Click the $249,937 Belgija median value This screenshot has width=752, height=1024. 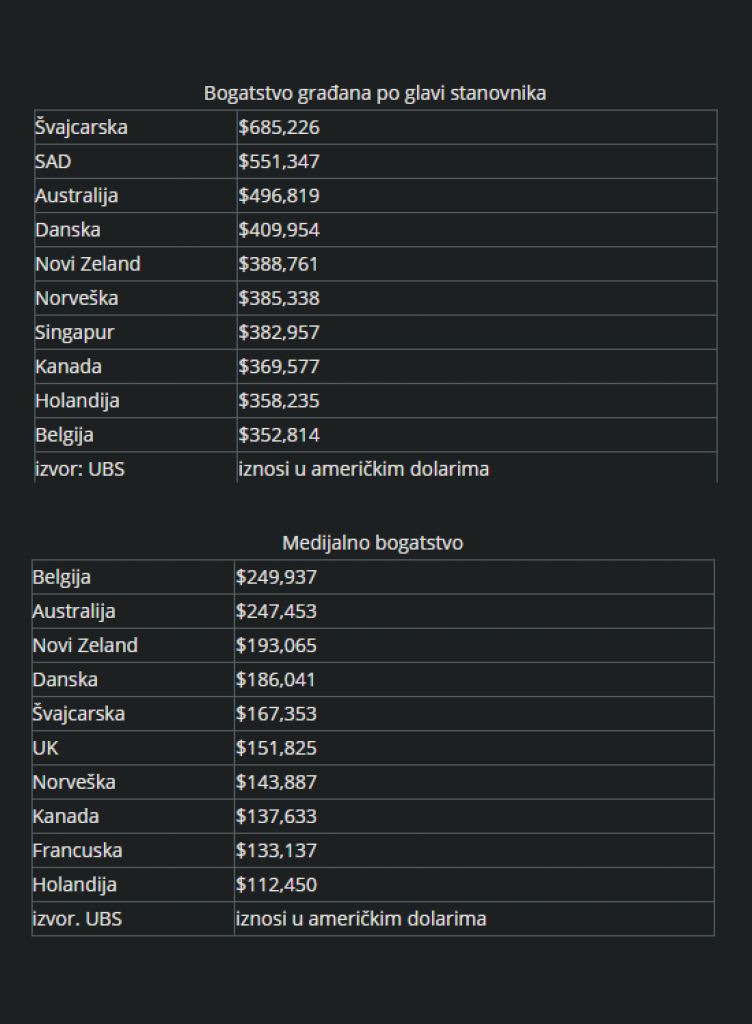(277, 577)
